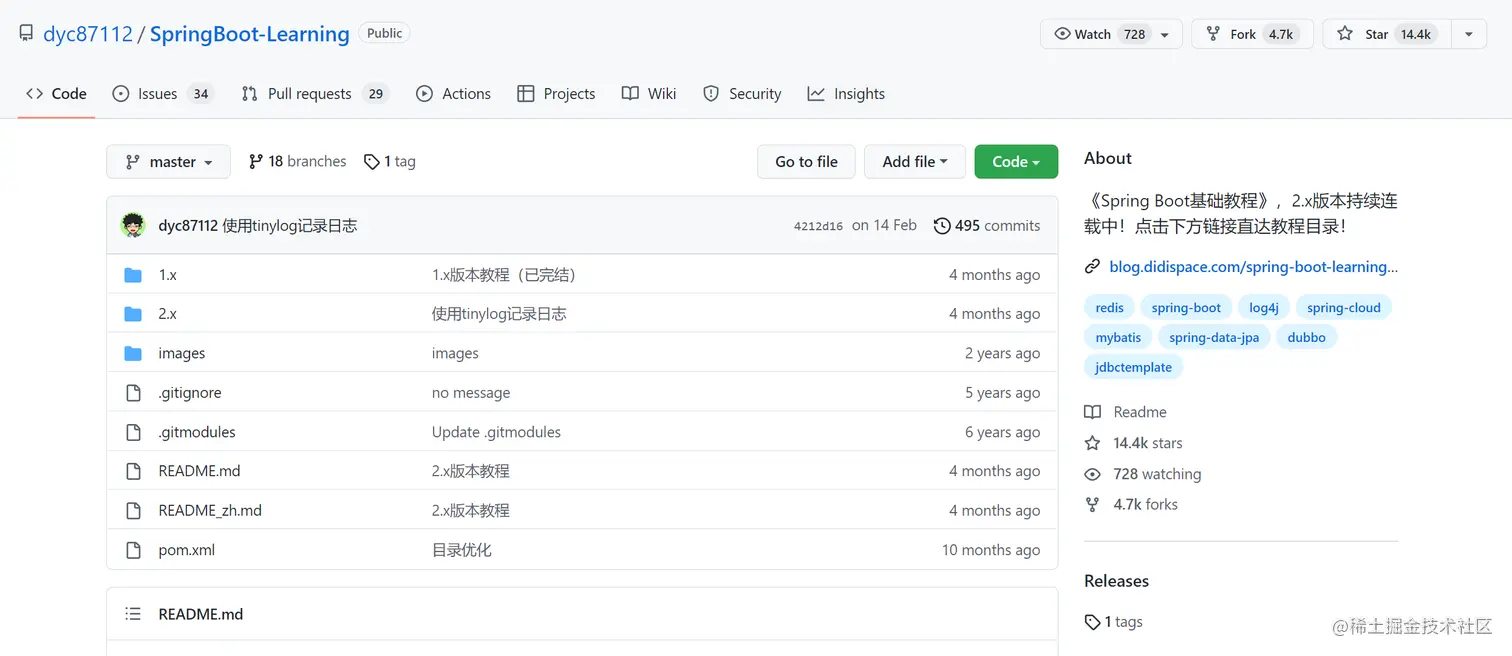Click the dyc87112 avatar in commit bar
This screenshot has width=1512, height=656.
click(x=133, y=225)
